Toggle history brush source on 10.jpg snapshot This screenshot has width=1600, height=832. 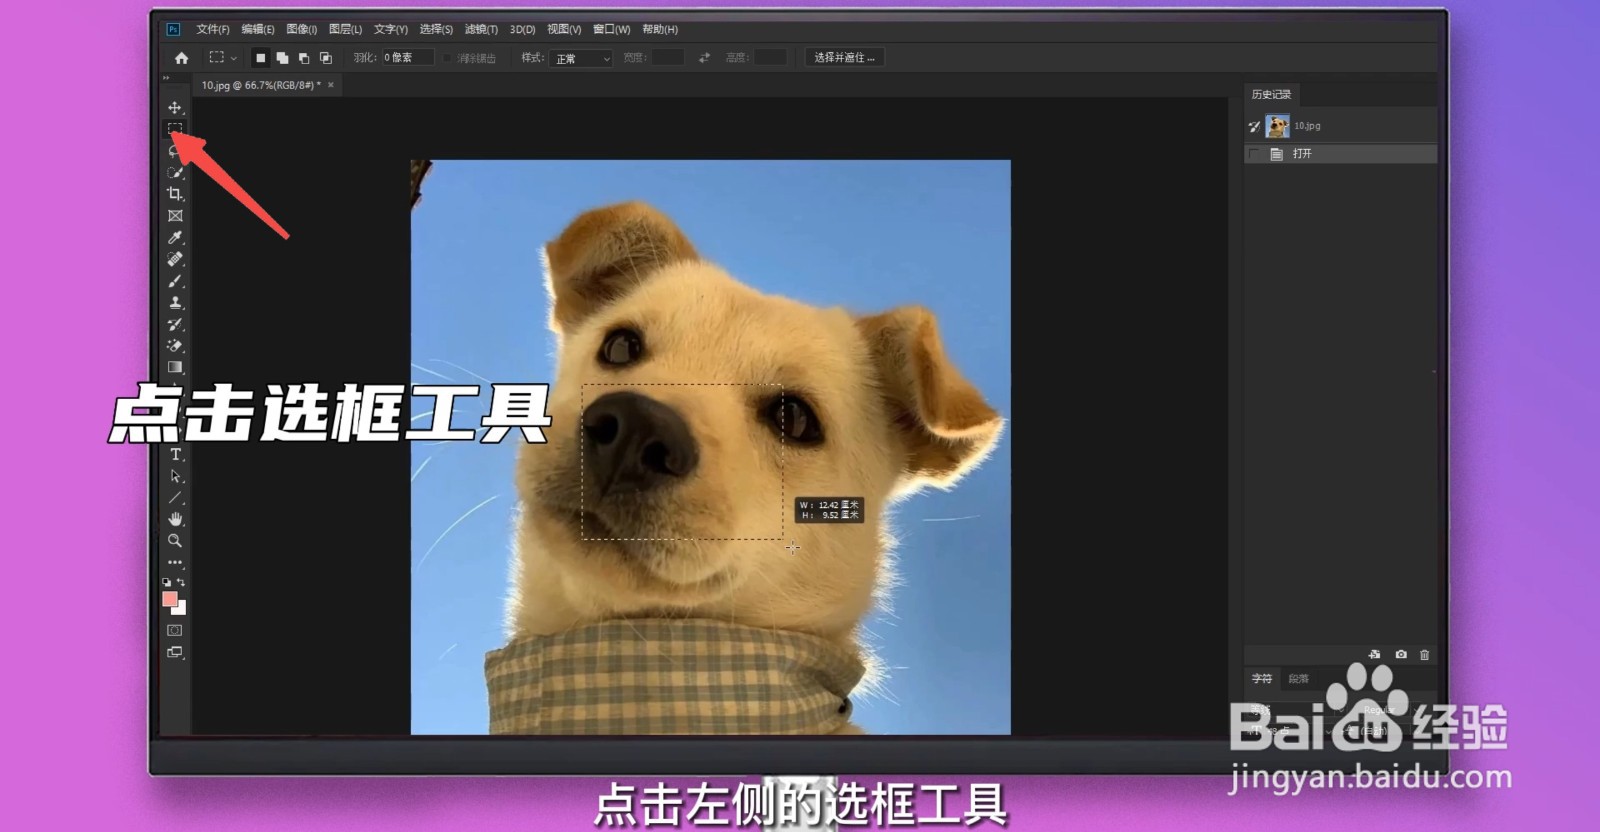point(1254,126)
